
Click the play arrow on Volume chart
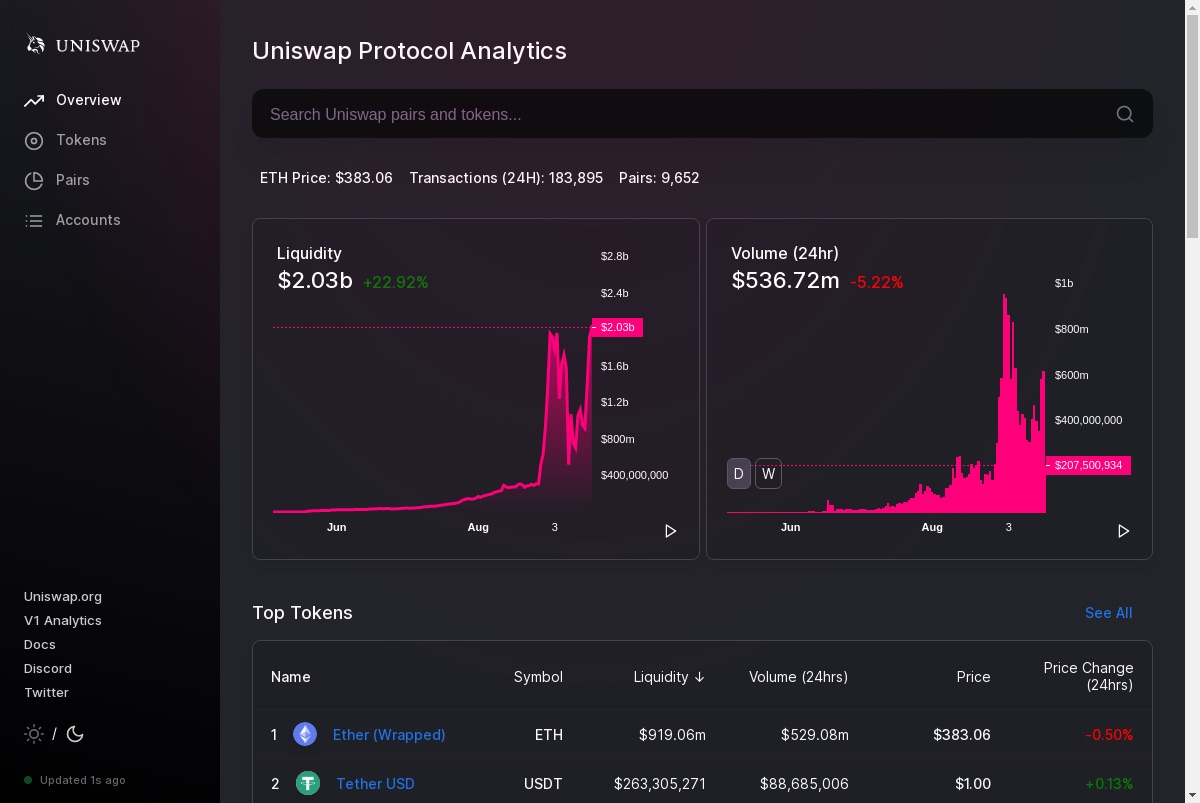coord(1123,531)
